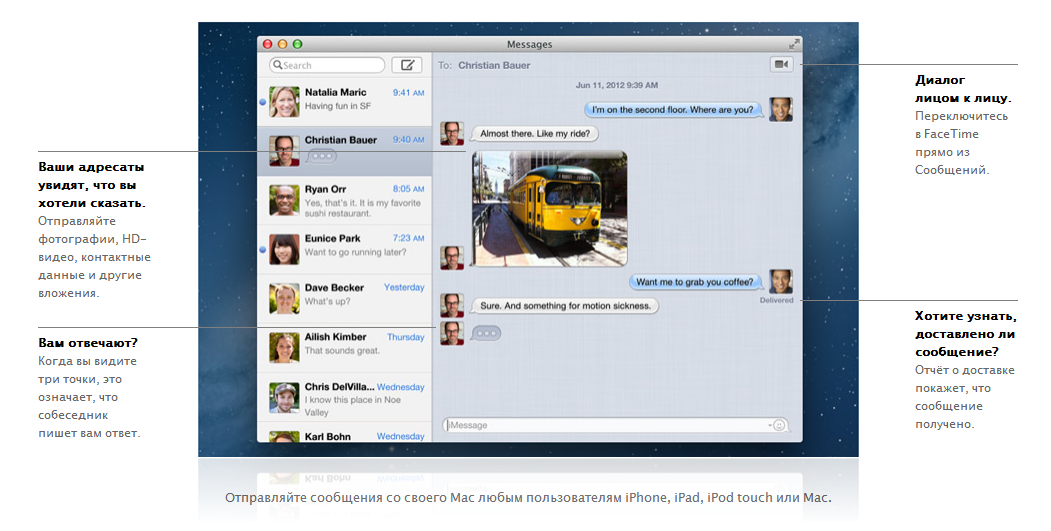Close the Messages window

point(267,44)
